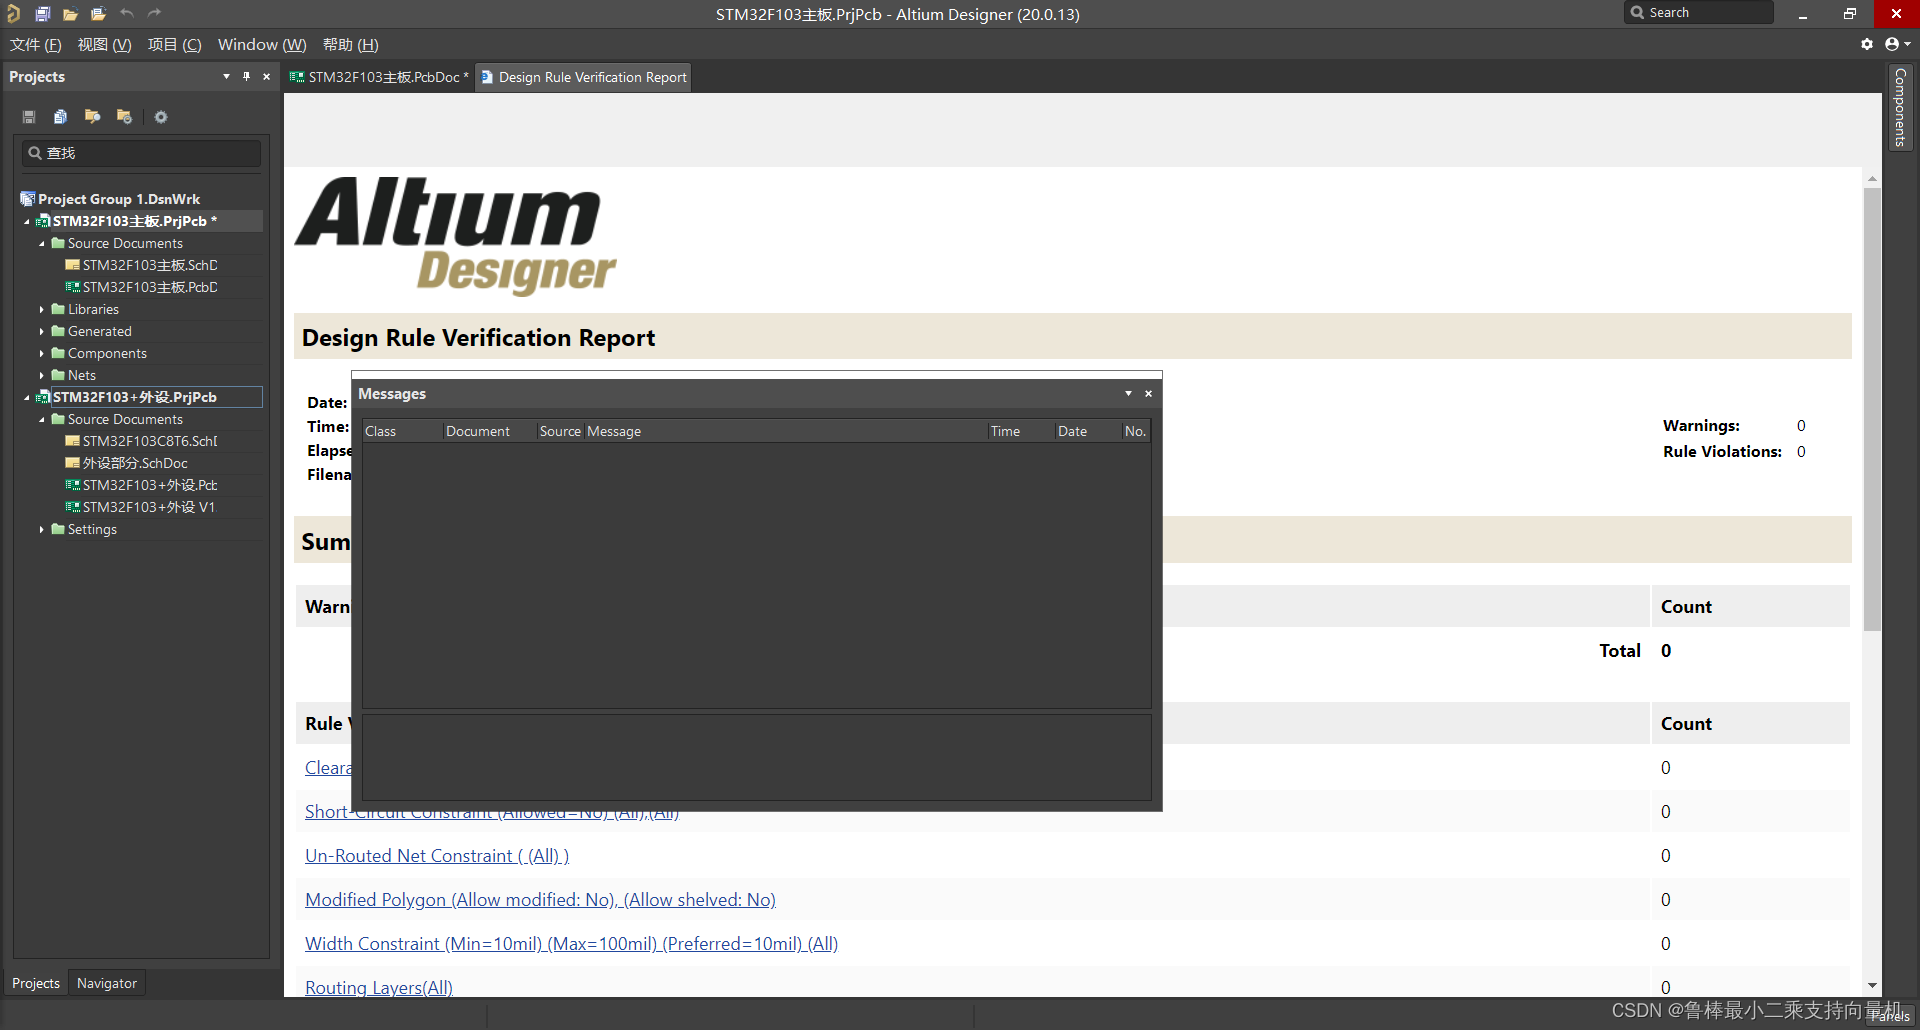Screen dimensions: 1920x1030
Task: Close the Messages panel
Action: [1149, 394]
